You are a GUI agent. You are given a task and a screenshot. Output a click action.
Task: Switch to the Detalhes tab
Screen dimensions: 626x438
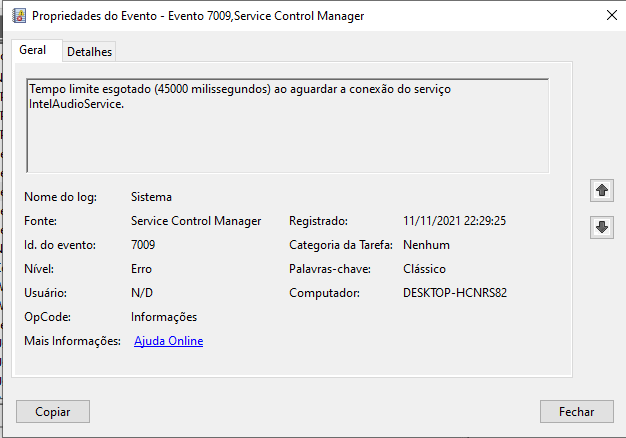click(x=89, y=52)
